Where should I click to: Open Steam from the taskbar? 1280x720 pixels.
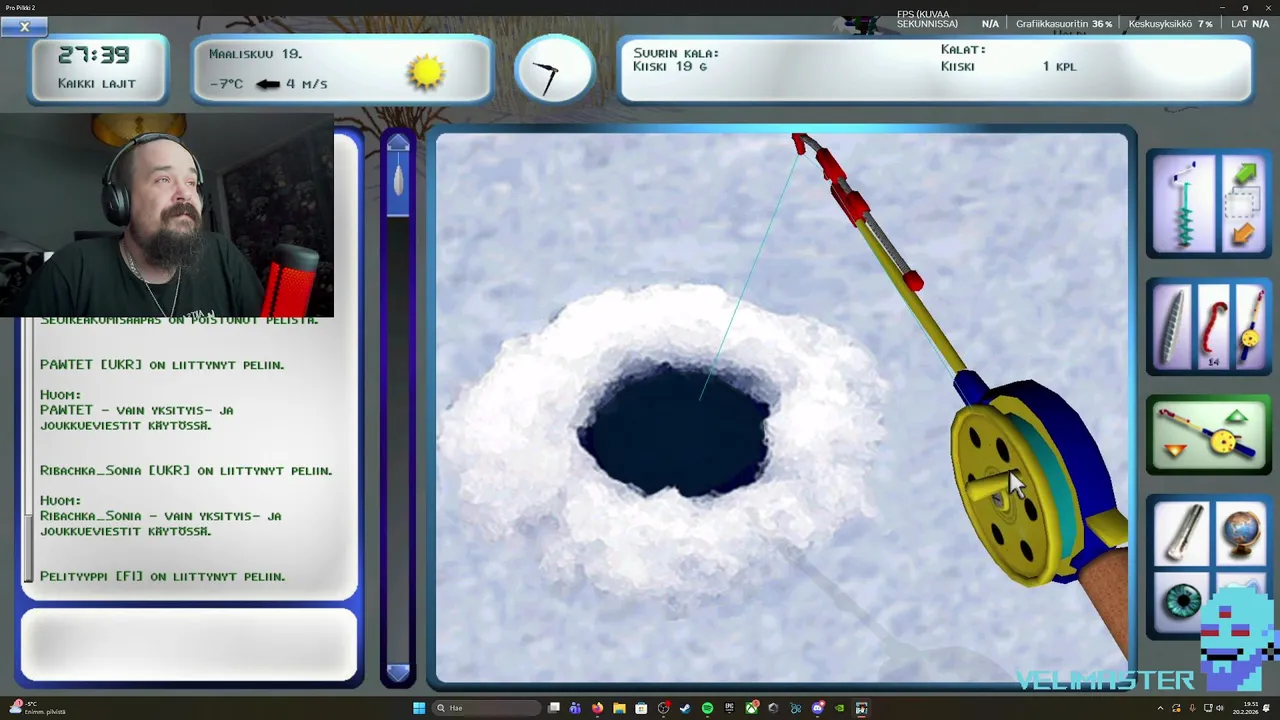tap(685, 708)
